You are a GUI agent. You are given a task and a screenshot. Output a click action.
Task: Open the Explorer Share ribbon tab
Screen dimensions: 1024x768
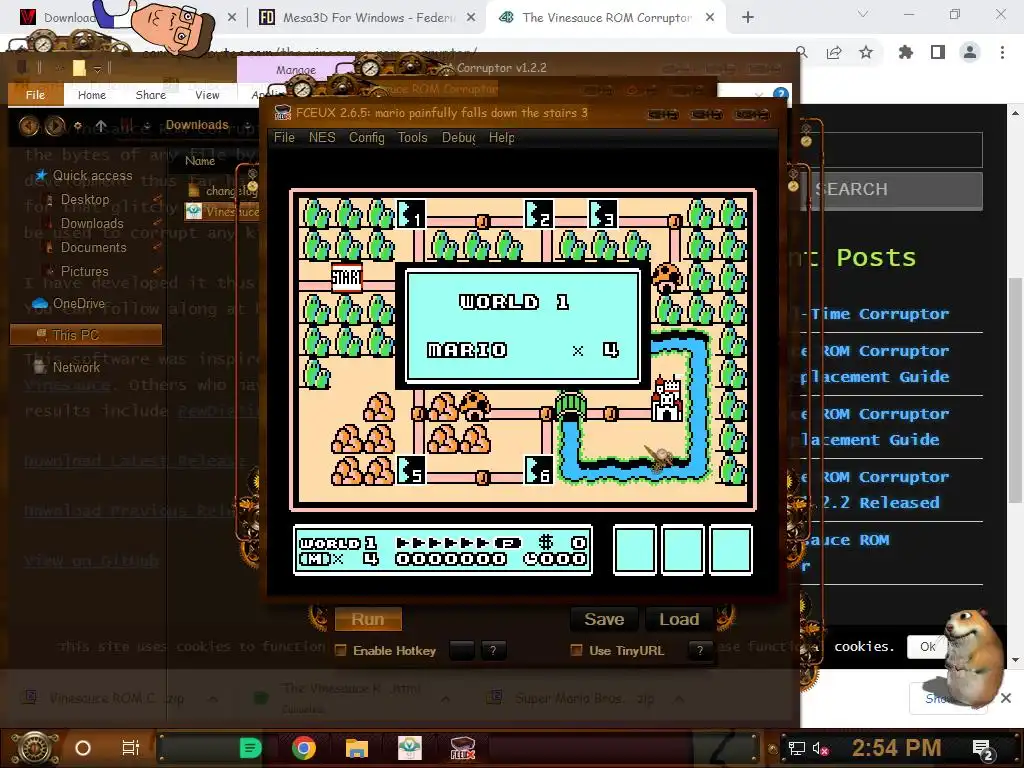point(151,95)
